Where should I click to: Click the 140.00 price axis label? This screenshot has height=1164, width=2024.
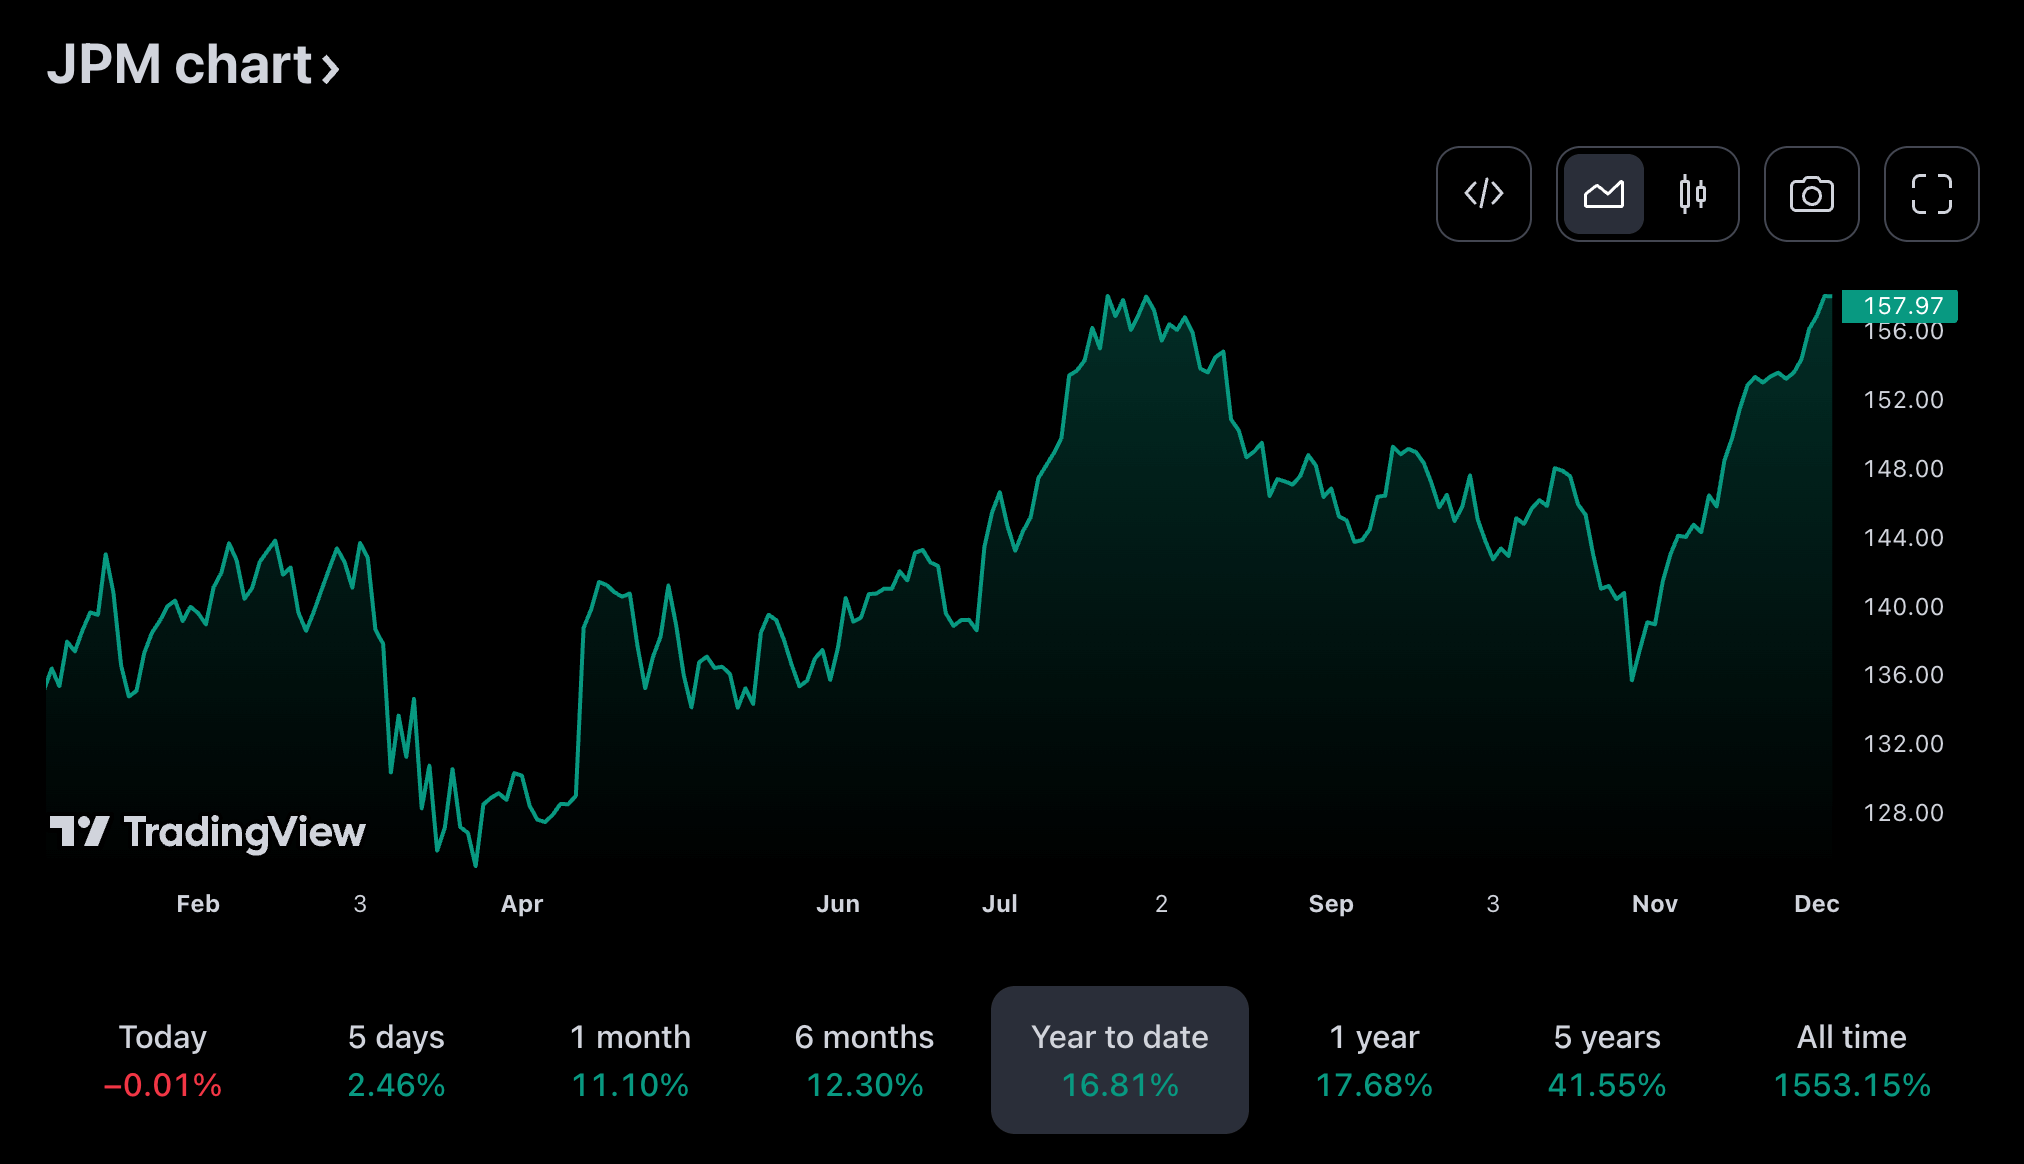coord(1903,607)
